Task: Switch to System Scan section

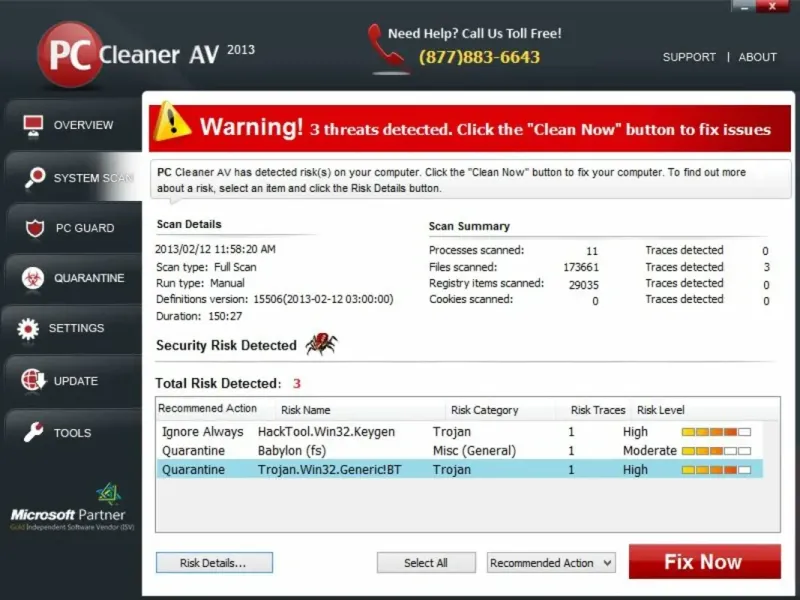Action: 73,178
